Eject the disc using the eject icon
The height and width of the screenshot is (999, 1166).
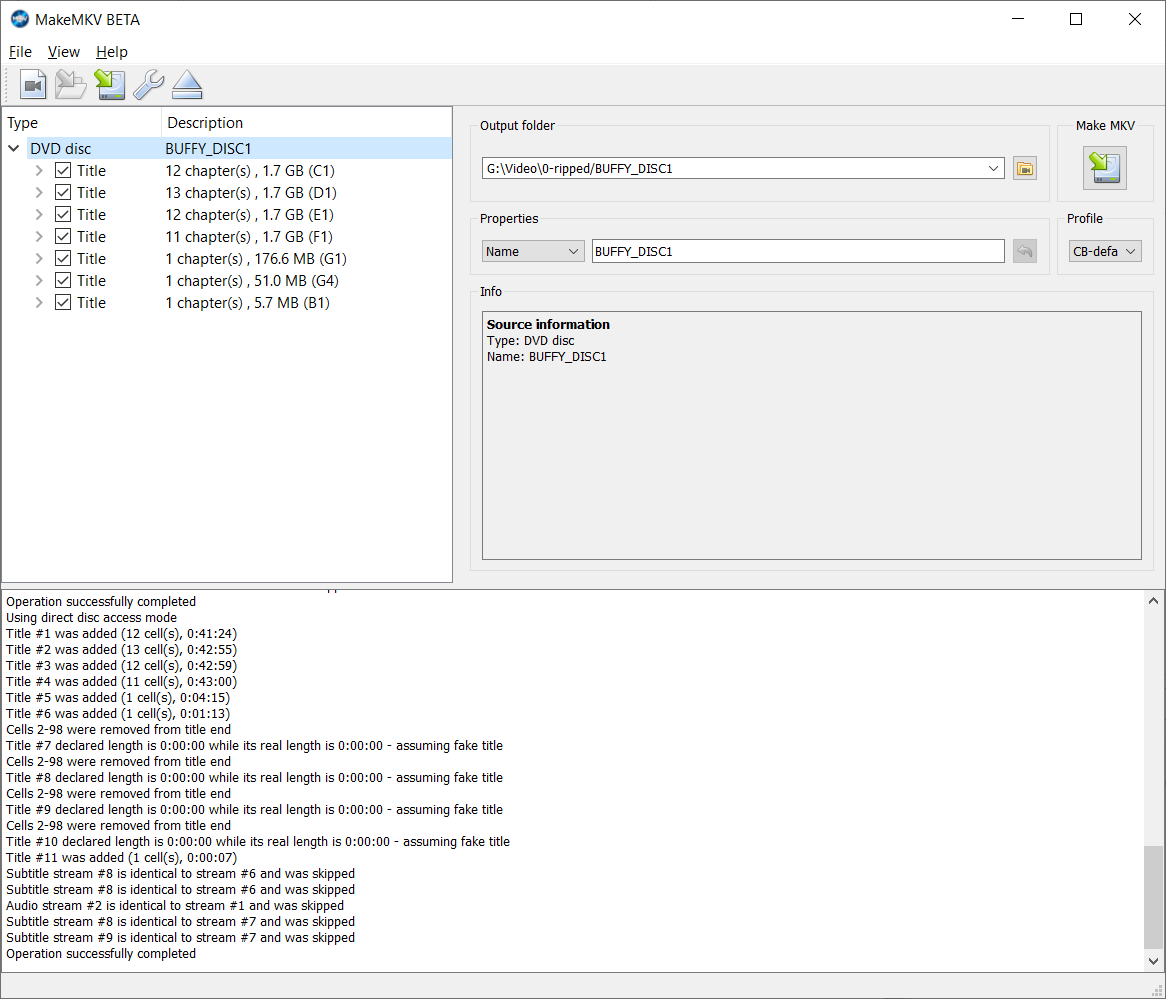(187, 85)
